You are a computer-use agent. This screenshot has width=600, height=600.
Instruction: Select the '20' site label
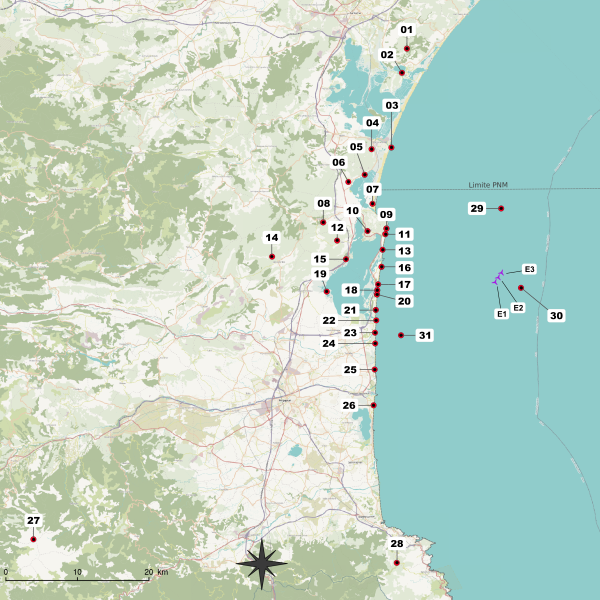[x=404, y=301]
